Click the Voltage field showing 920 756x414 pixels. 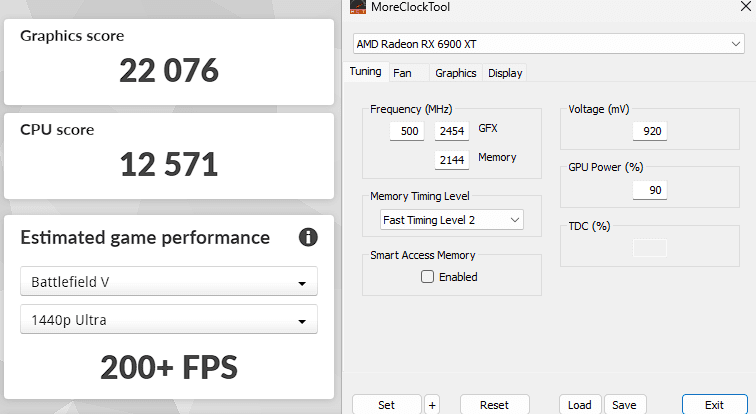(x=650, y=131)
